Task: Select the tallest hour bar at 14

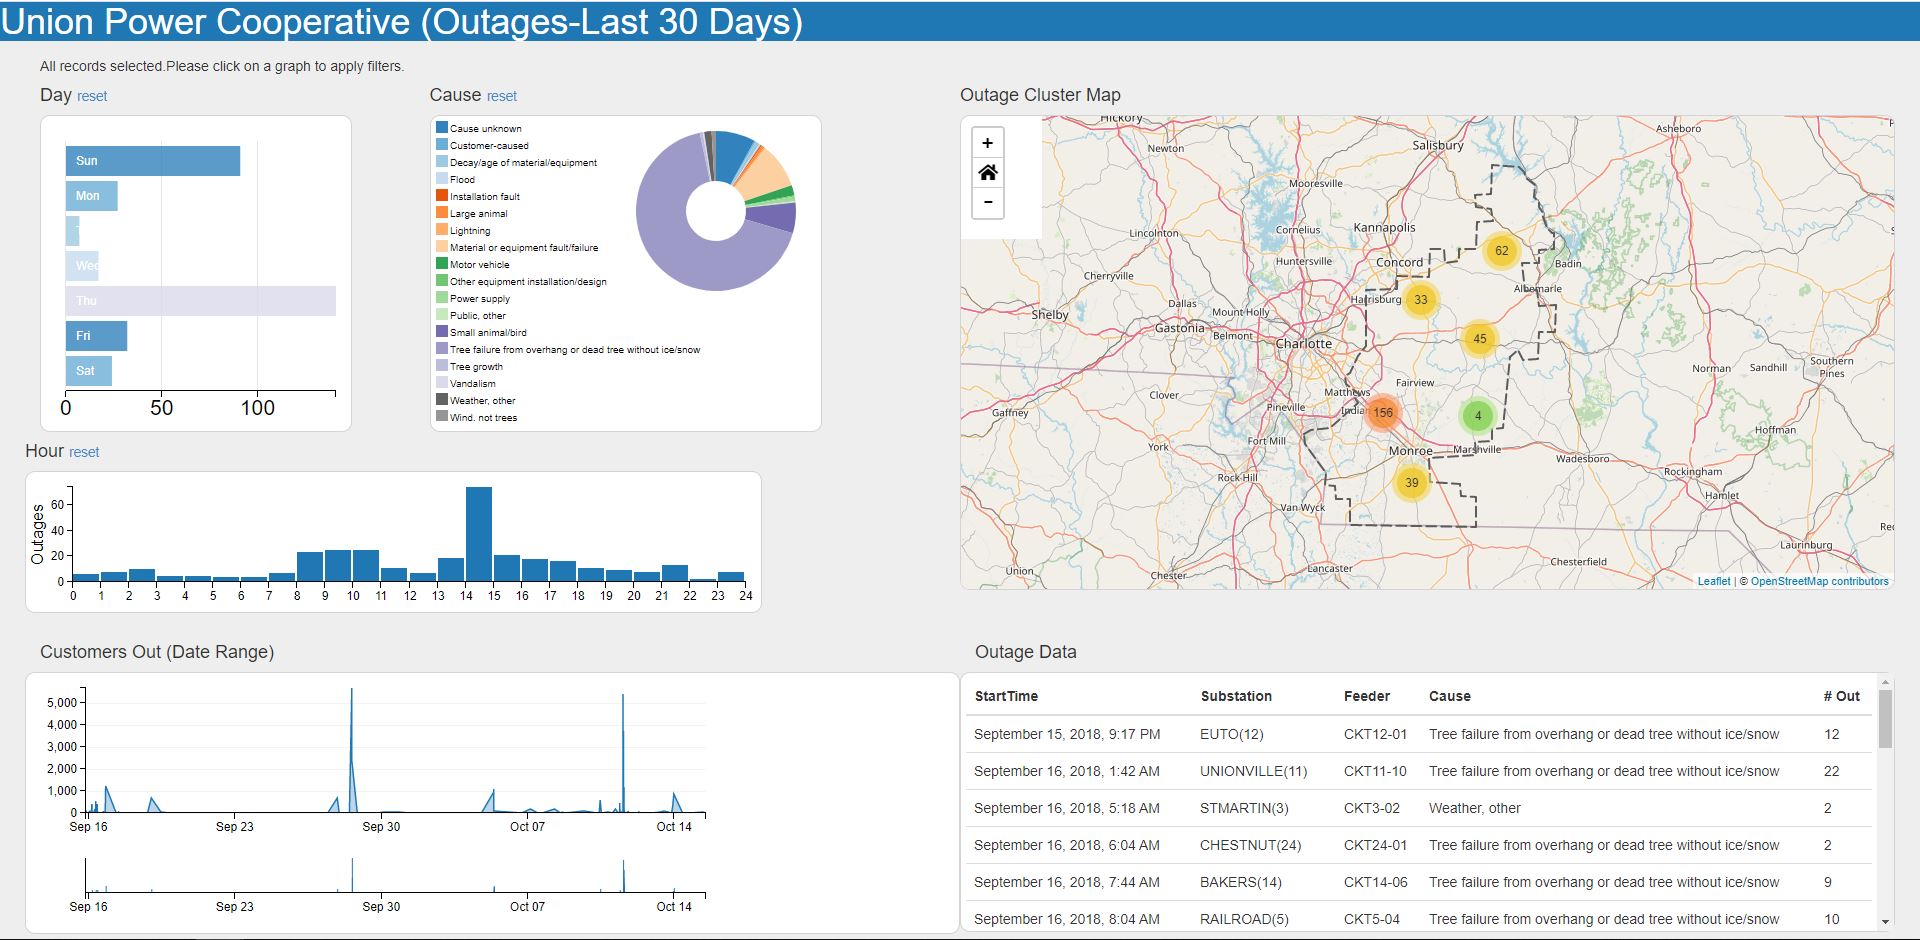Action: tap(479, 534)
